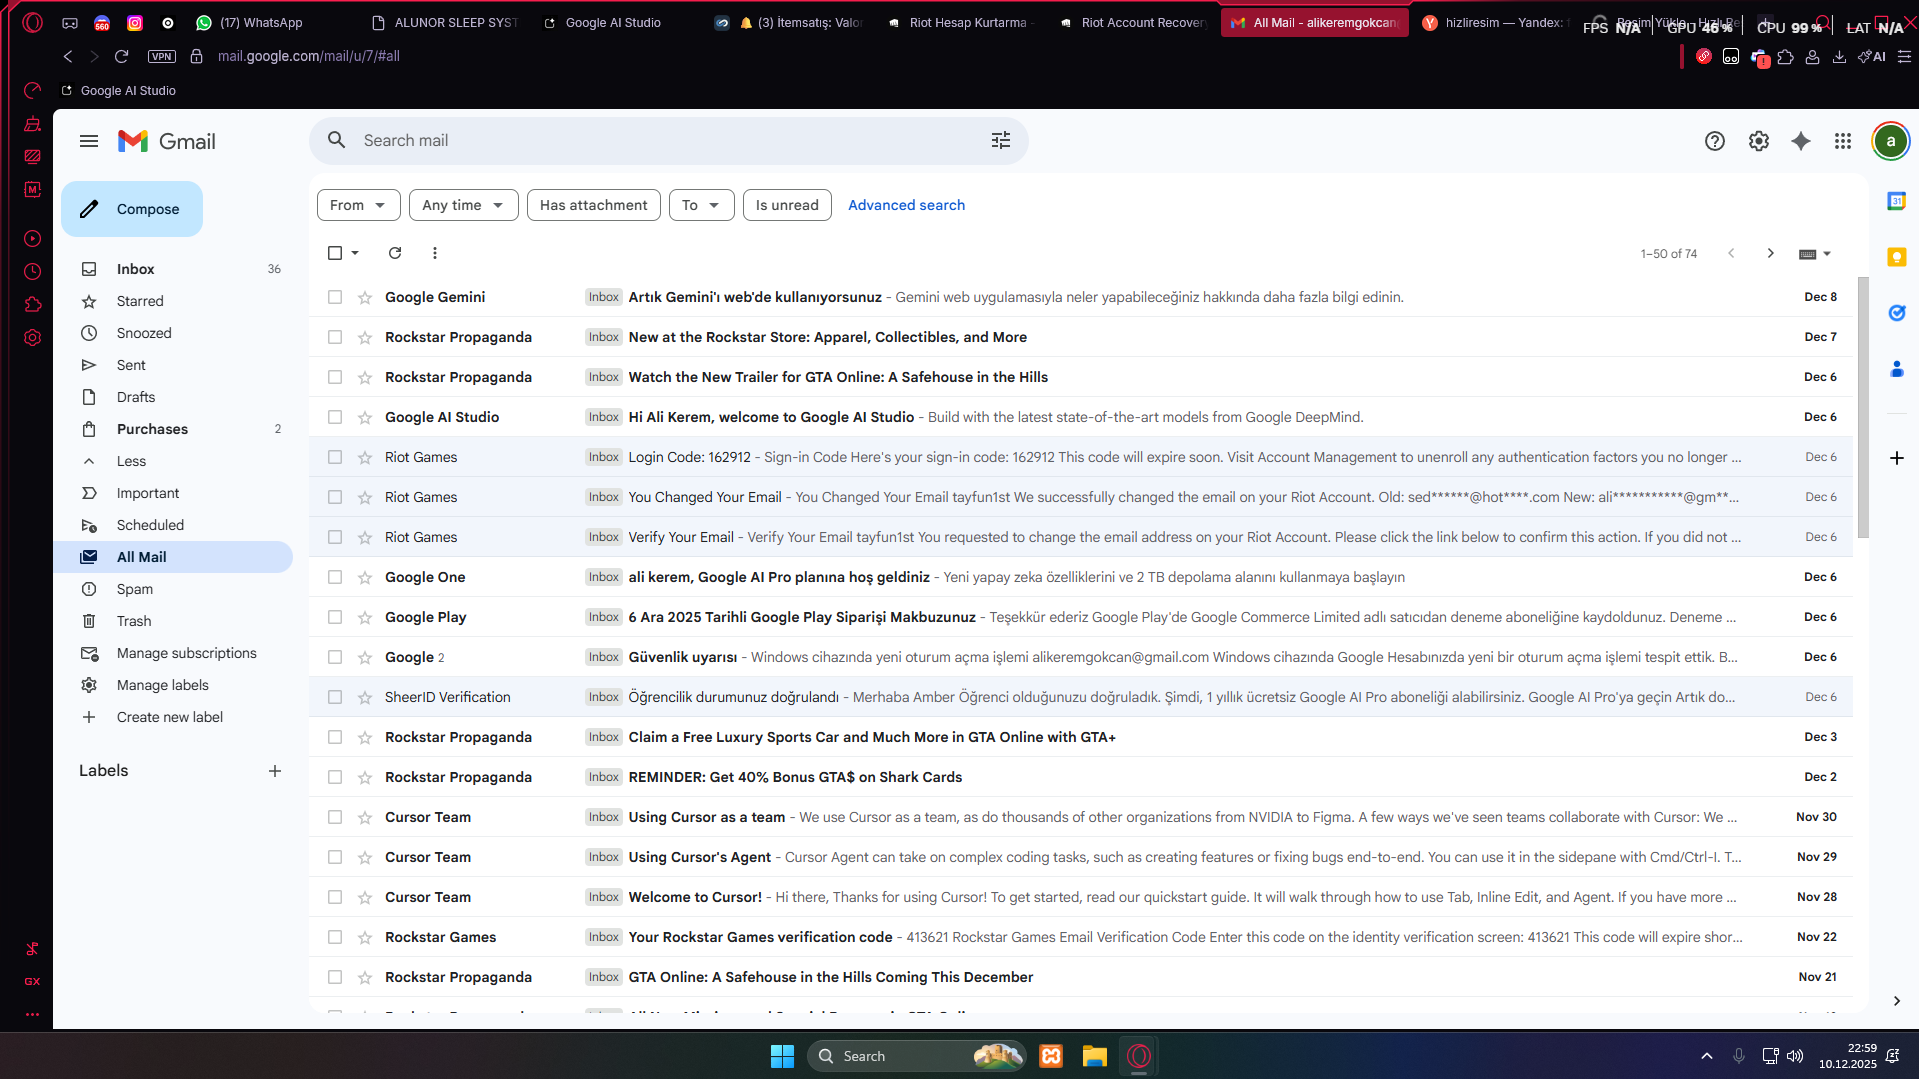
Task: Open Gmail Support help icon
Action: [x=1715, y=141]
